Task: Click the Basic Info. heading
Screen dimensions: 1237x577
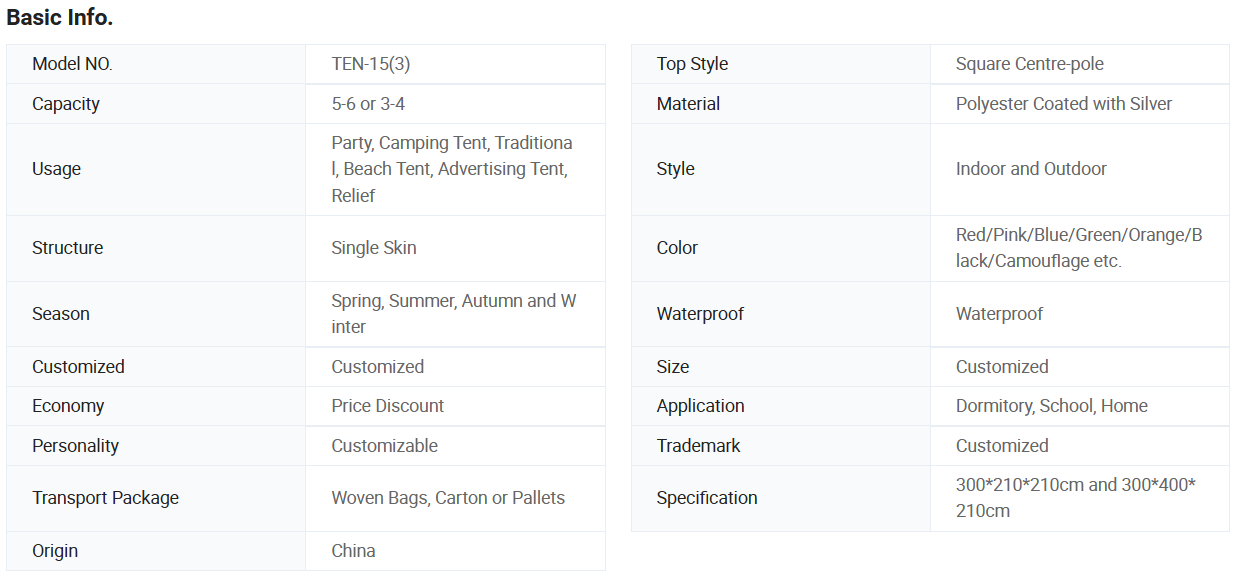Action: point(60,18)
